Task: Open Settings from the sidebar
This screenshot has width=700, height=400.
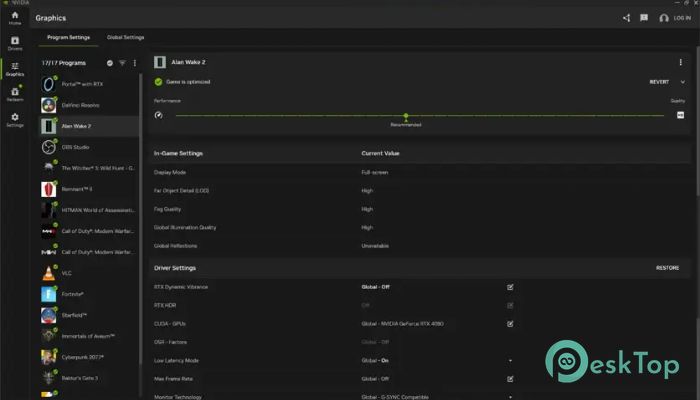Action: click(x=15, y=120)
